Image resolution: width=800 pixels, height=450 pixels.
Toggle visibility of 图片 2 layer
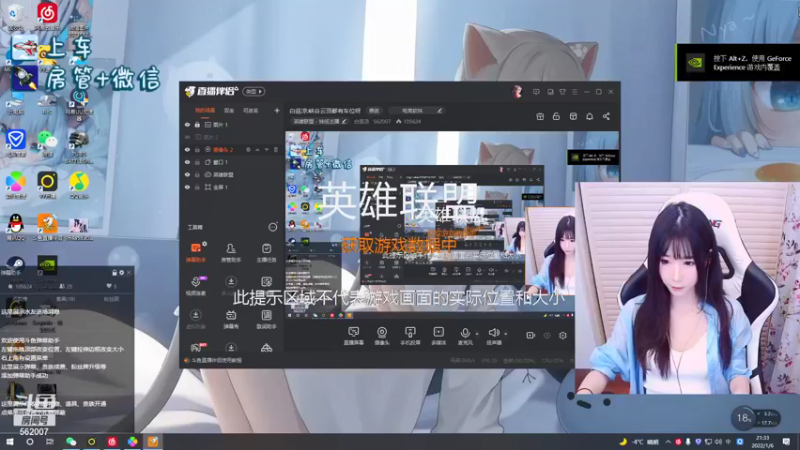point(187,137)
